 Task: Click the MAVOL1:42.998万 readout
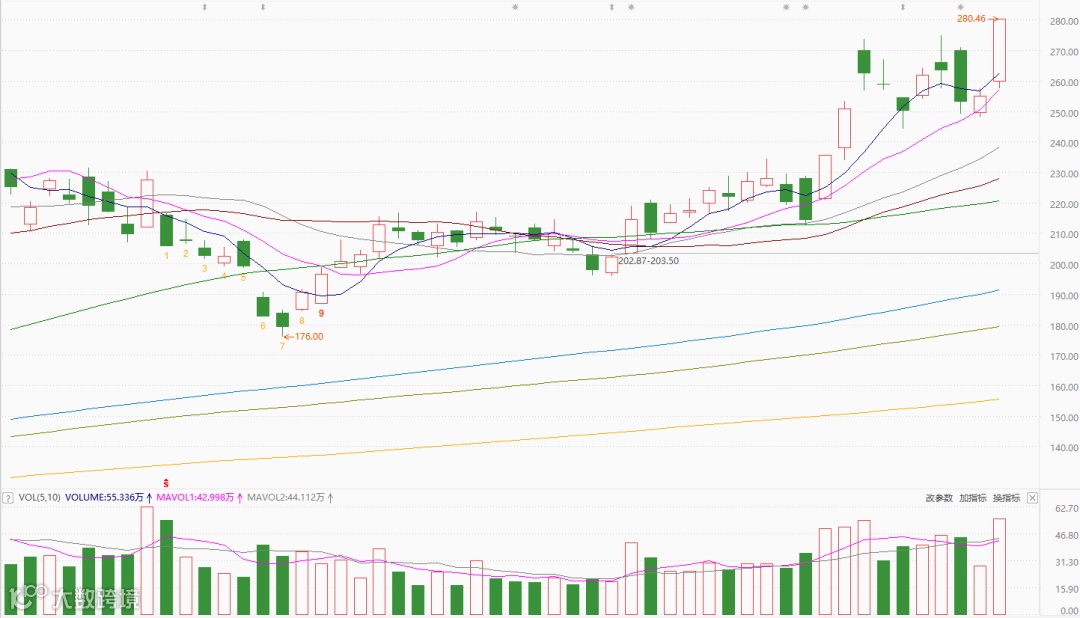click(x=195, y=497)
